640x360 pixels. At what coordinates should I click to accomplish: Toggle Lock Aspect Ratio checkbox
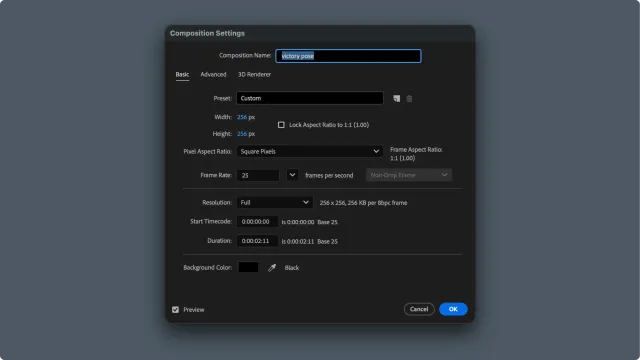(281, 125)
